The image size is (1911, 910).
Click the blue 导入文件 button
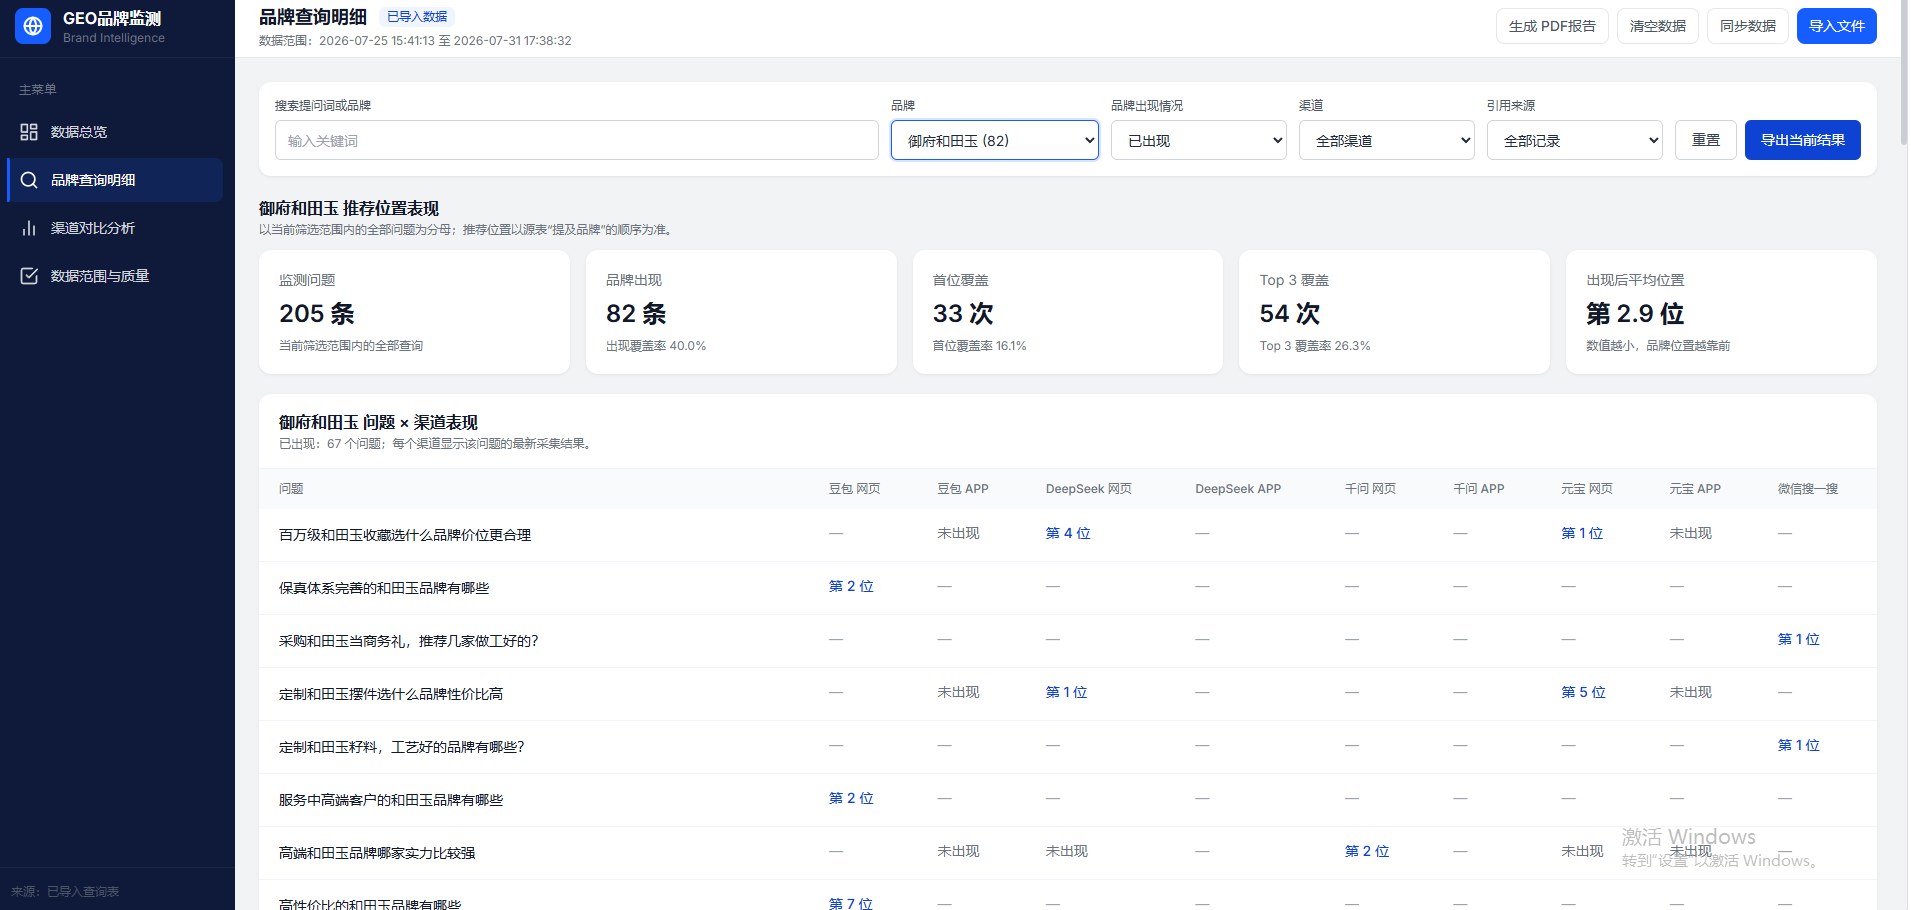tap(1837, 26)
